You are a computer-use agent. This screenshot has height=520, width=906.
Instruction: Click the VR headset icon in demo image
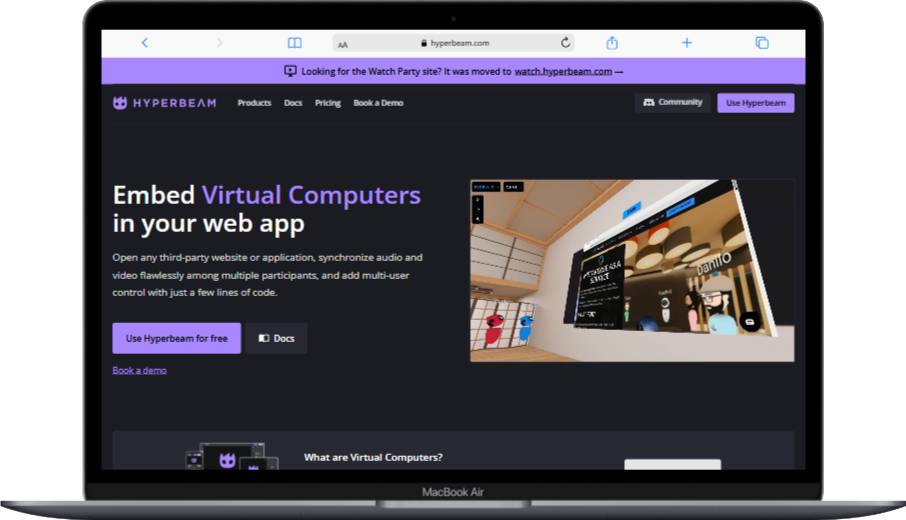(x=750, y=321)
